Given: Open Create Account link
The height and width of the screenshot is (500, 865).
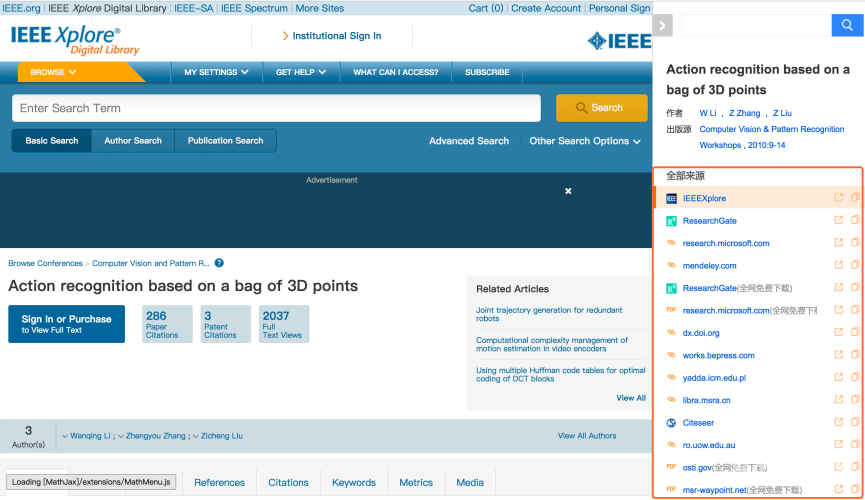Looking at the screenshot, I should (x=546, y=8).
